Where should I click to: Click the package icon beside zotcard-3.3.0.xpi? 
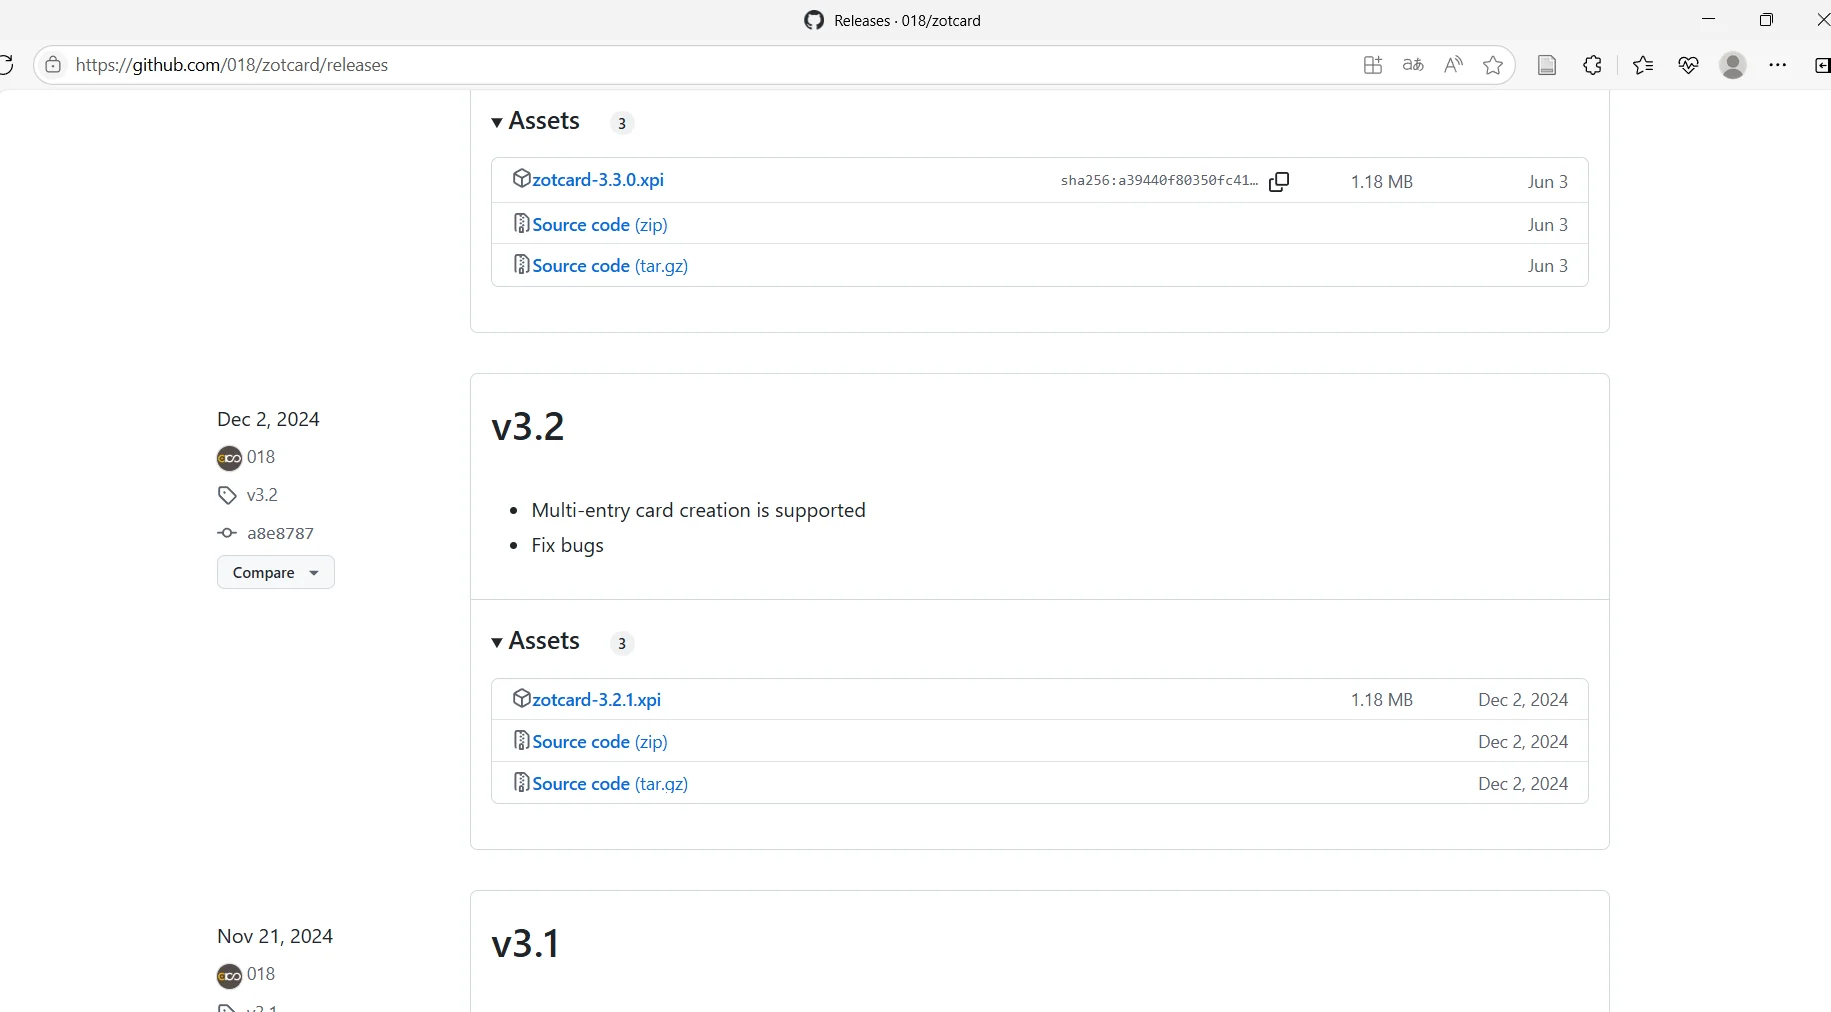[x=521, y=179]
